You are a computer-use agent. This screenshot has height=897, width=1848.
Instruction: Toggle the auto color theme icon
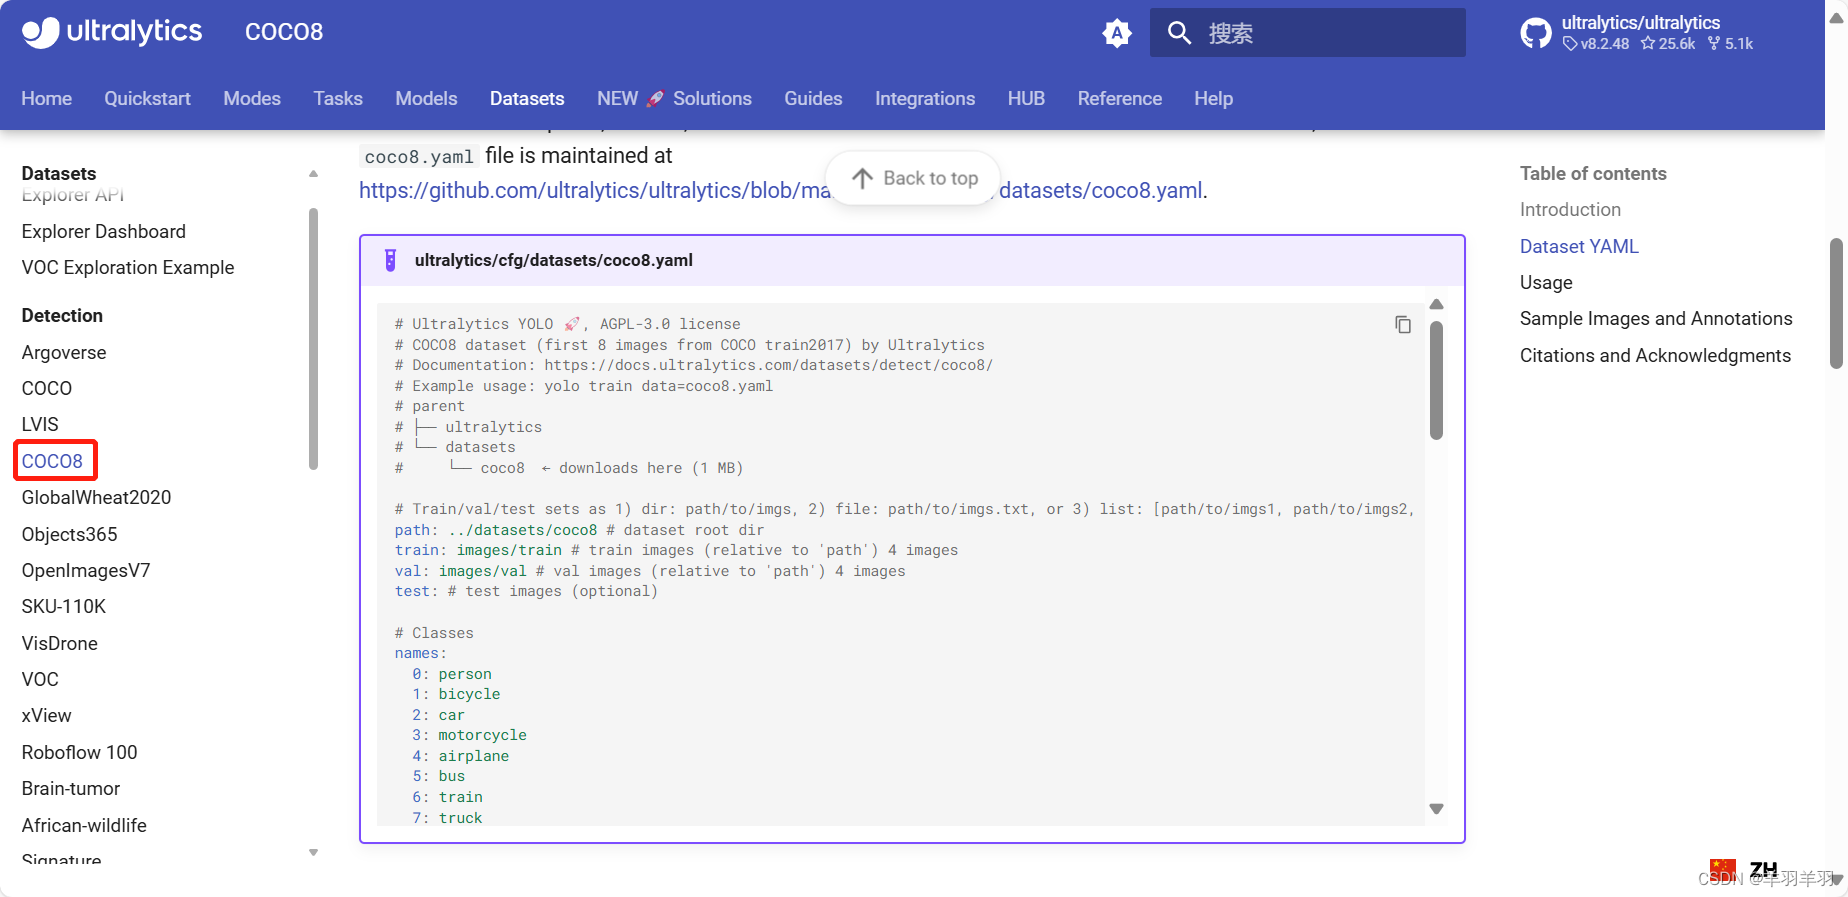tap(1117, 33)
